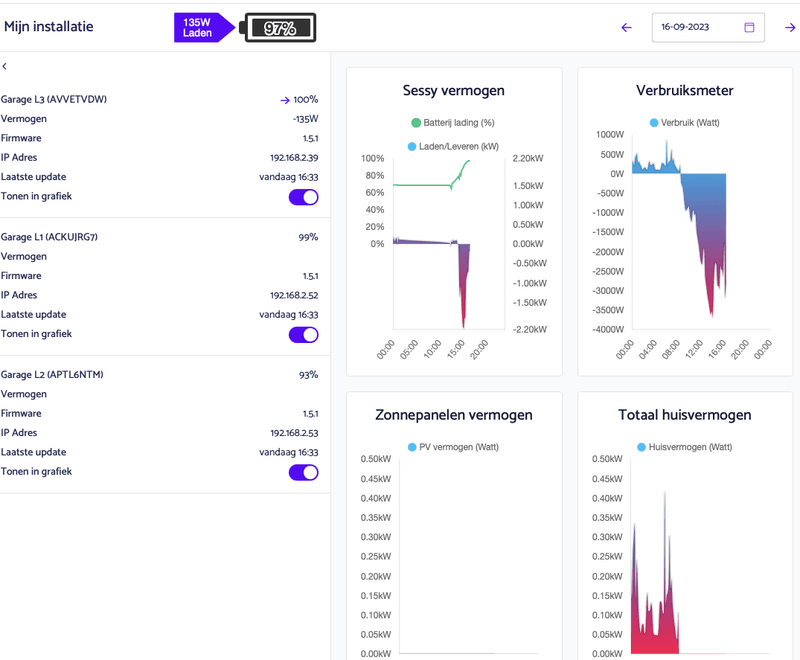Image resolution: width=800 pixels, height=660 pixels.
Task: Click the 16-09-2023 date field
Action: pyautogui.click(x=695, y=27)
